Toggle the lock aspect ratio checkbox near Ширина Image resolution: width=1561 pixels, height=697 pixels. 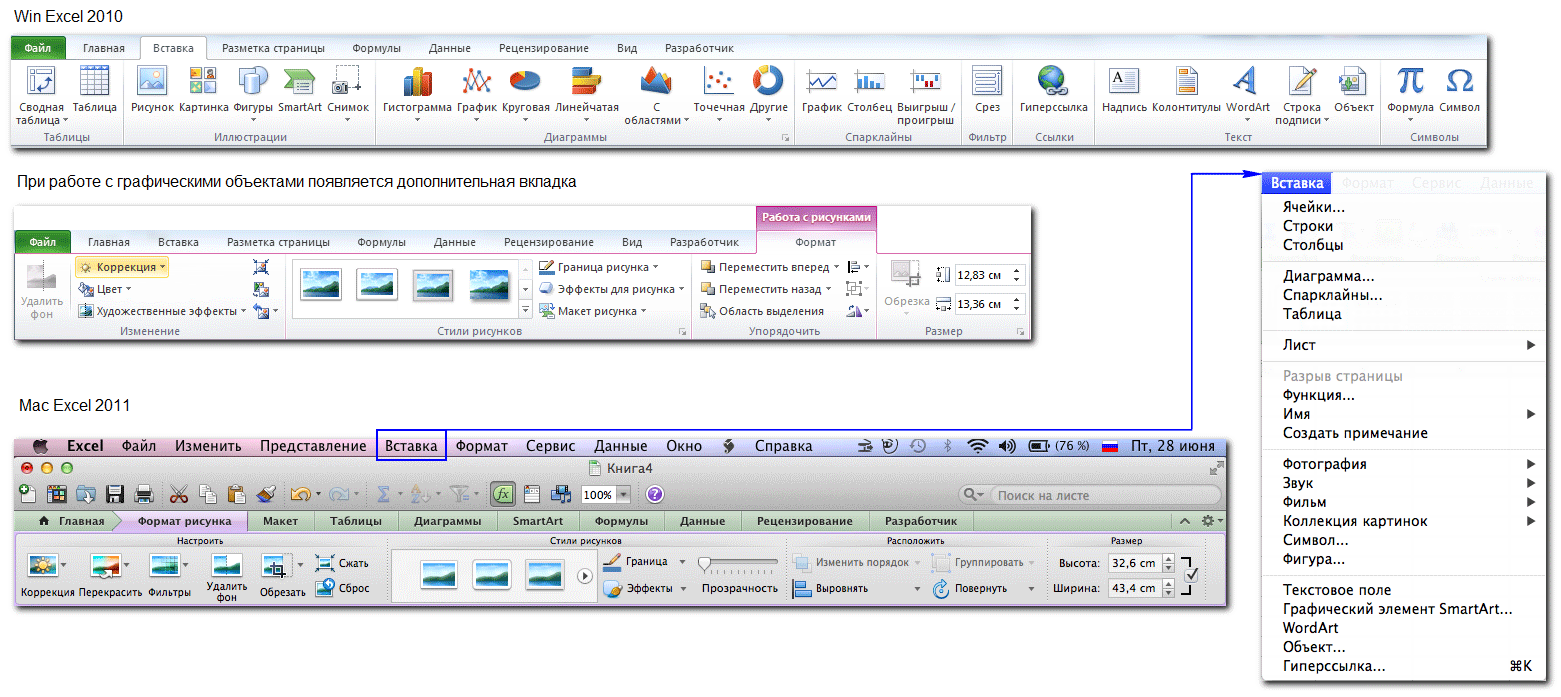[1192, 575]
